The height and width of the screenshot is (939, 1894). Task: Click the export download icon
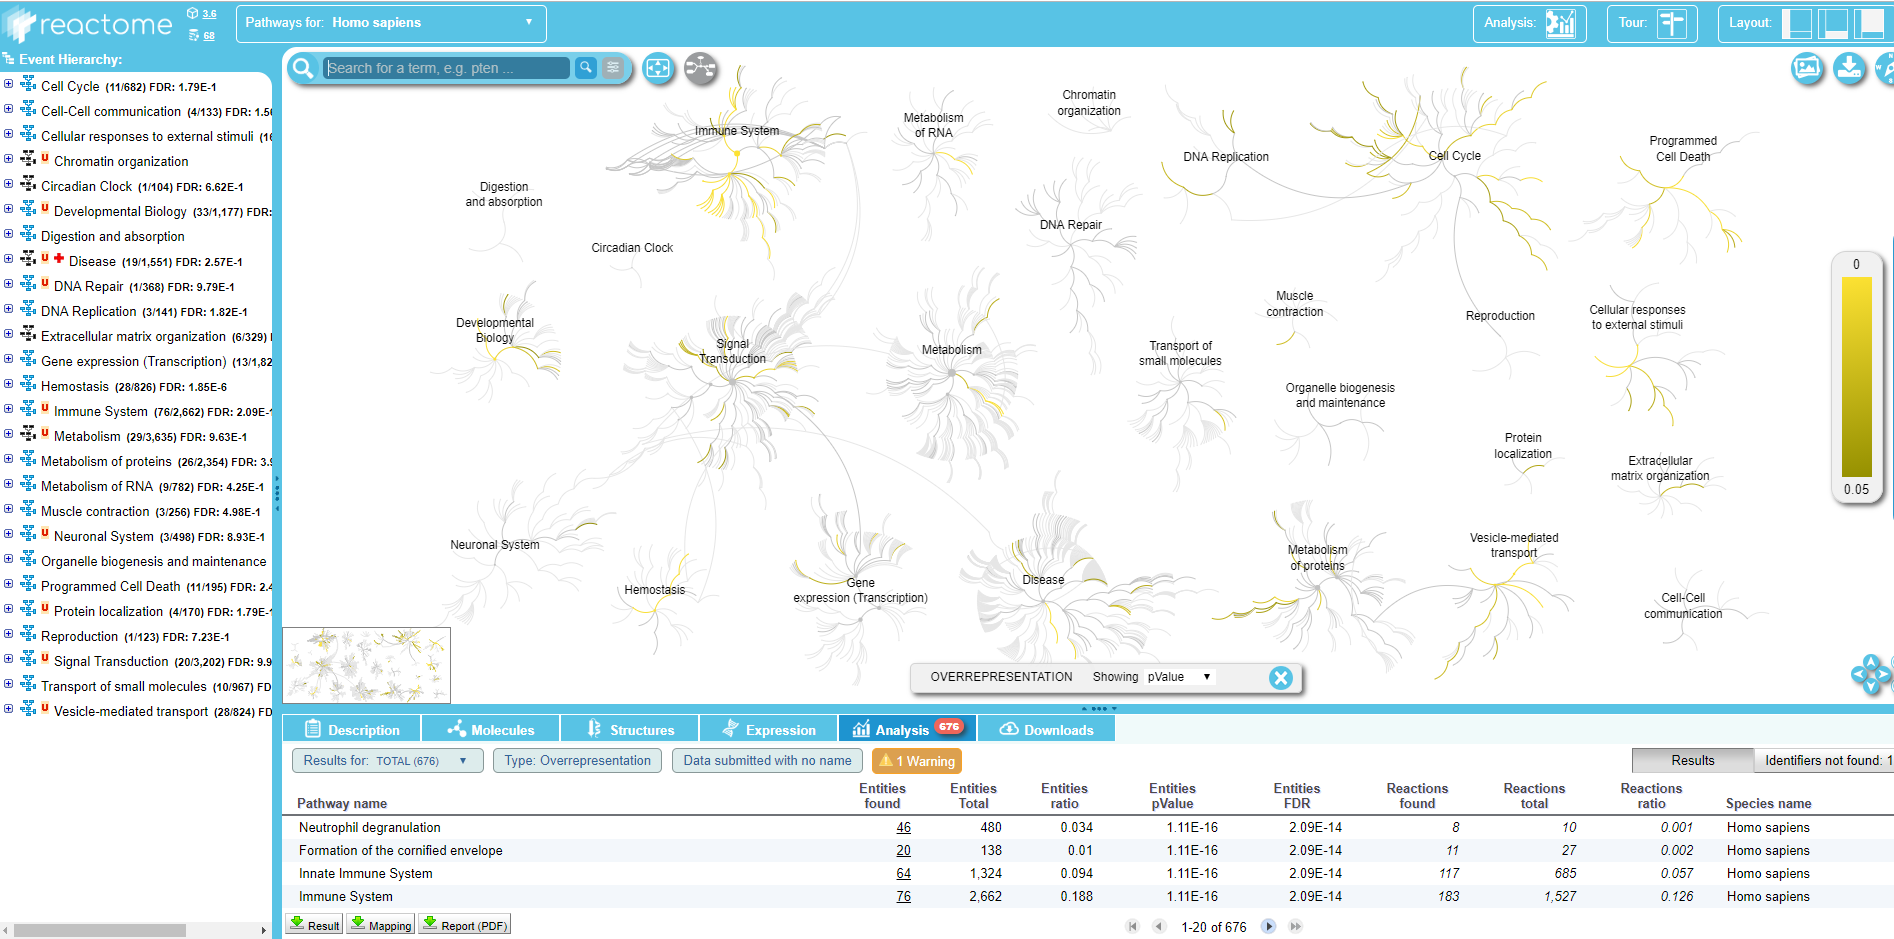(1850, 68)
